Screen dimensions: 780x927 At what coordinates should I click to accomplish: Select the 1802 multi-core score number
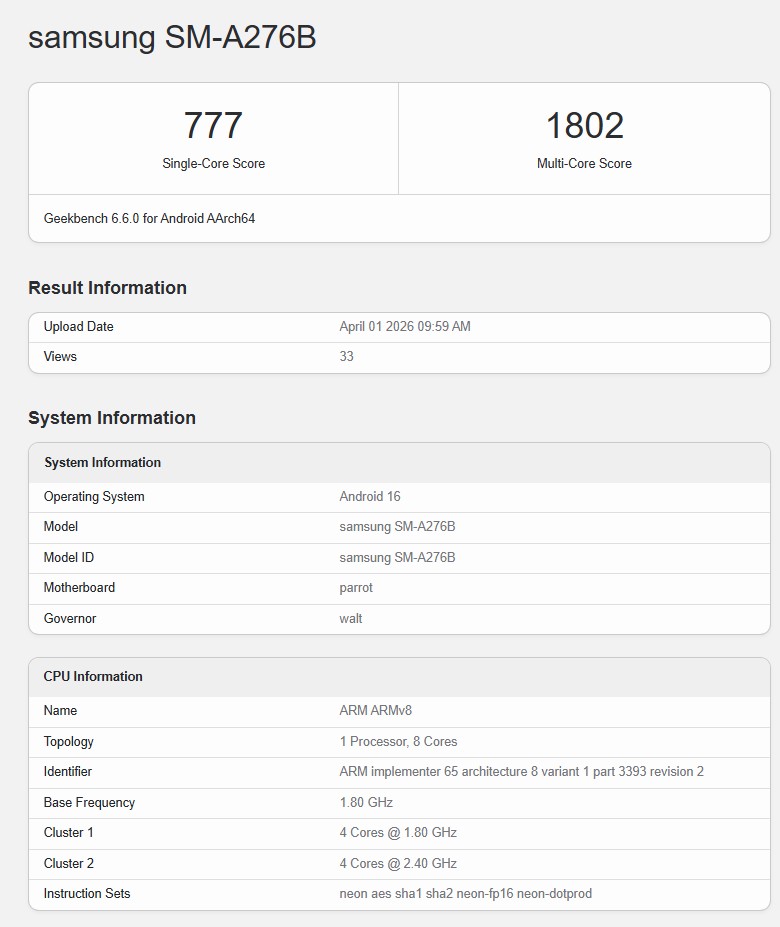coord(584,126)
